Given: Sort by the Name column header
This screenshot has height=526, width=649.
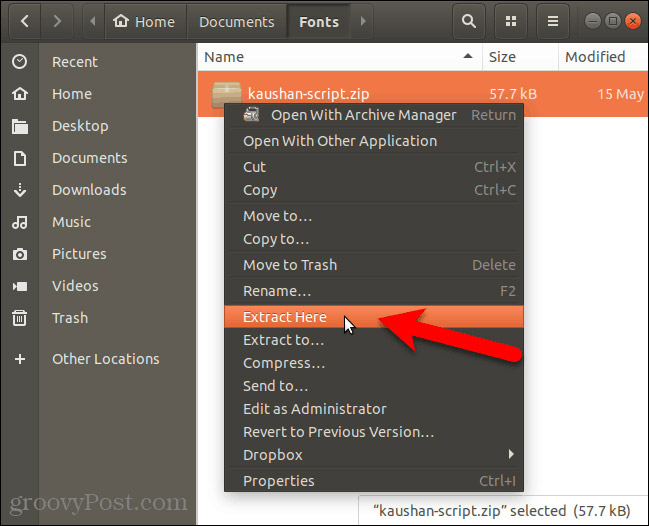Looking at the screenshot, I should click(339, 57).
